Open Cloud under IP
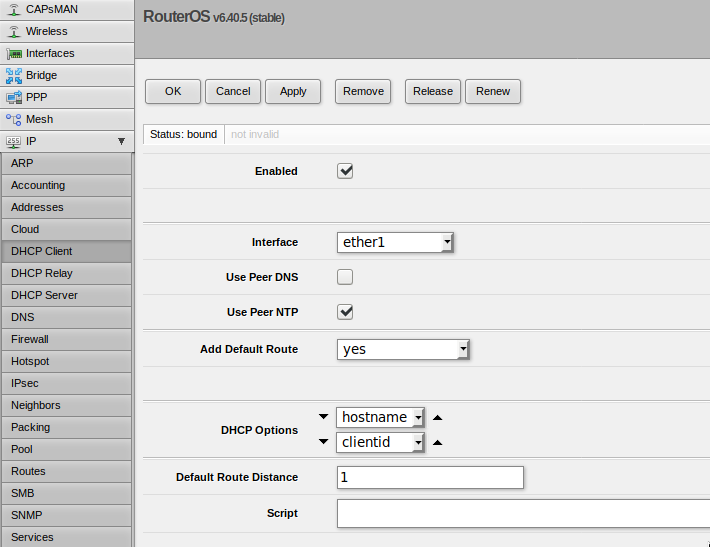 click(x=67, y=229)
